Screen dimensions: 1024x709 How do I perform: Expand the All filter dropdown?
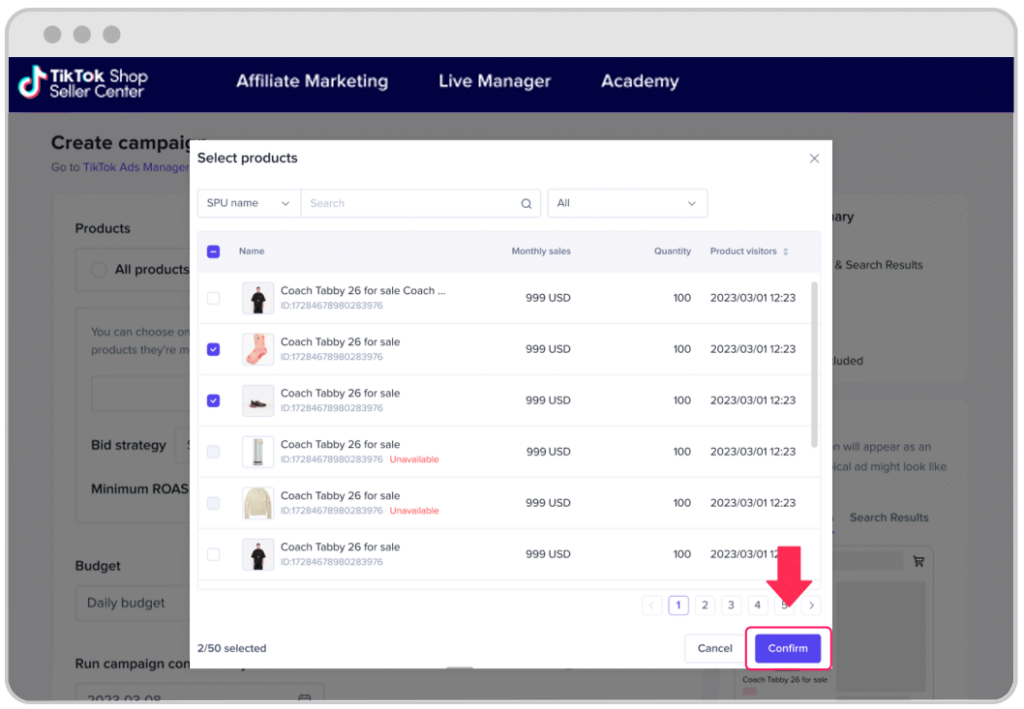coord(627,203)
